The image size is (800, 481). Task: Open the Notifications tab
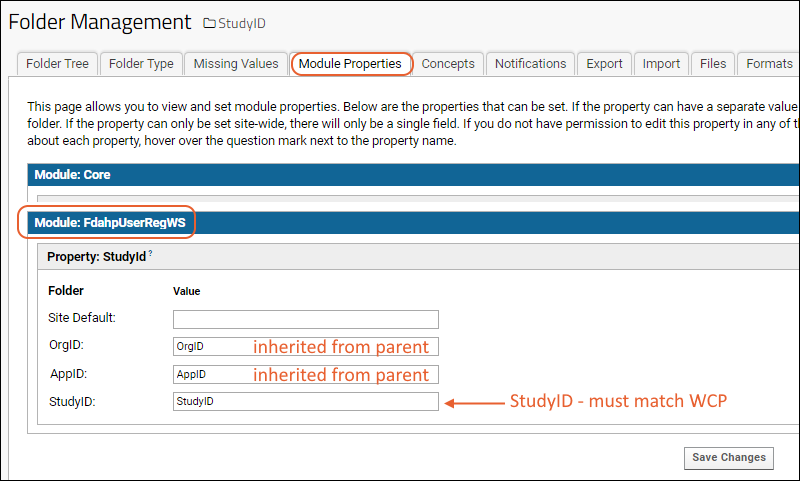[x=530, y=64]
